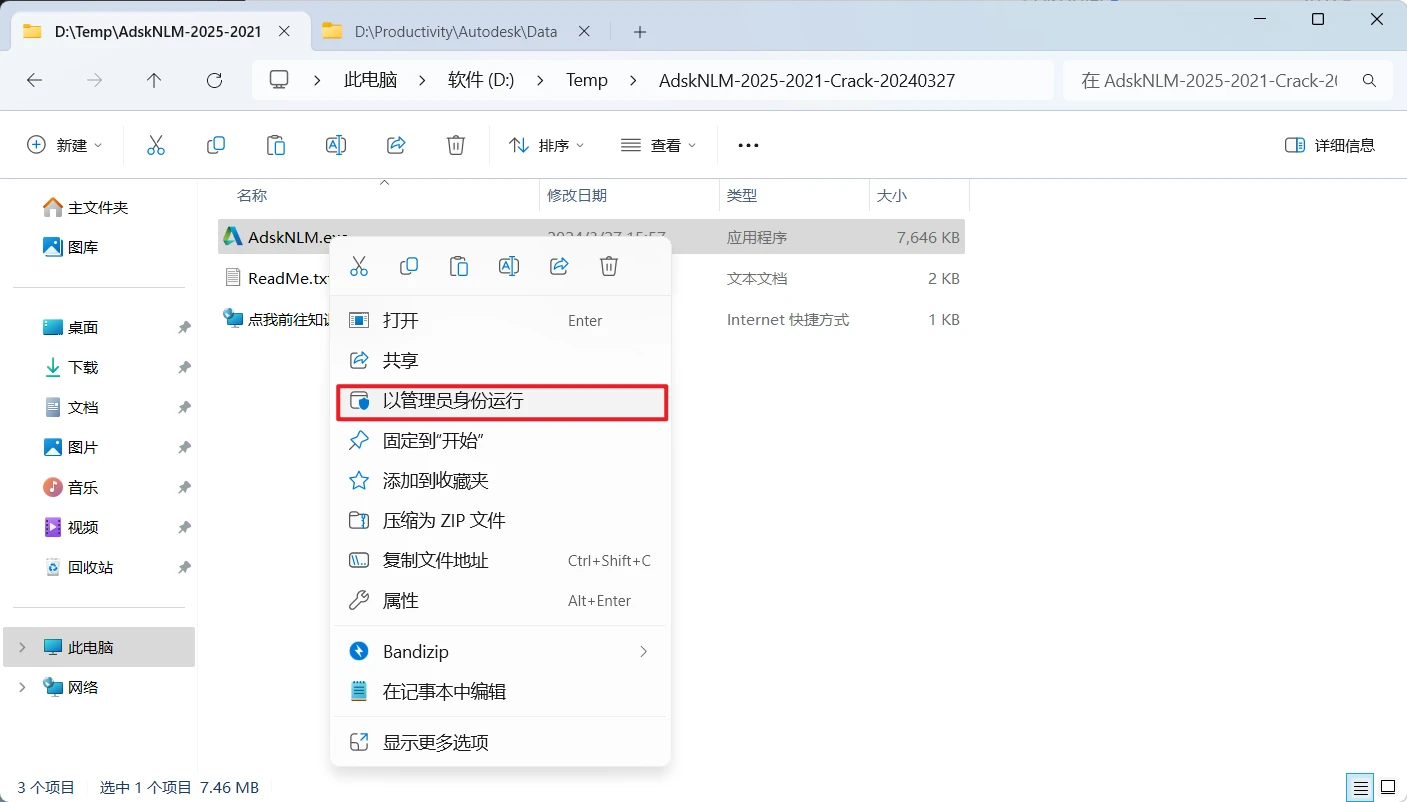
Task: Click the pin icon next to 回收站
Action: 184,568
